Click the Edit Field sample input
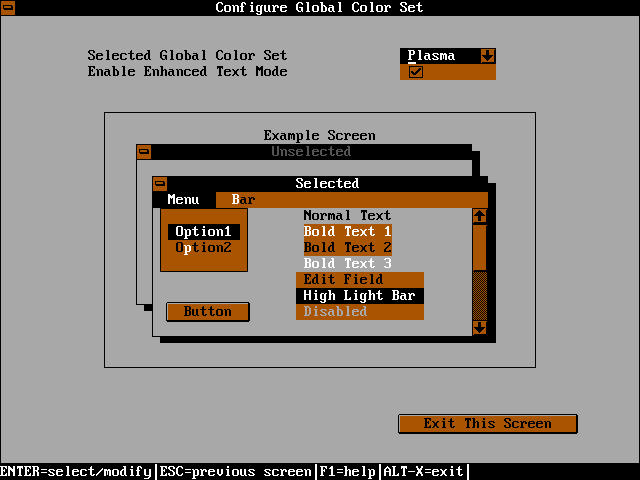The image size is (640, 480). pos(359,280)
